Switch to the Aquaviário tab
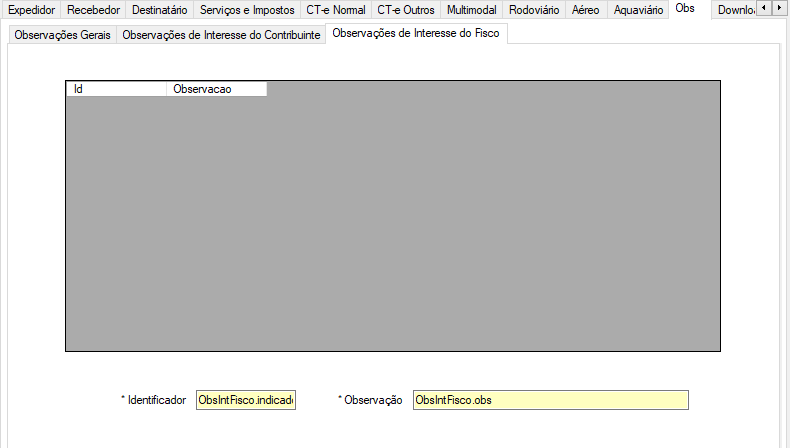The height and width of the screenshot is (448, 790). (638, 10)
